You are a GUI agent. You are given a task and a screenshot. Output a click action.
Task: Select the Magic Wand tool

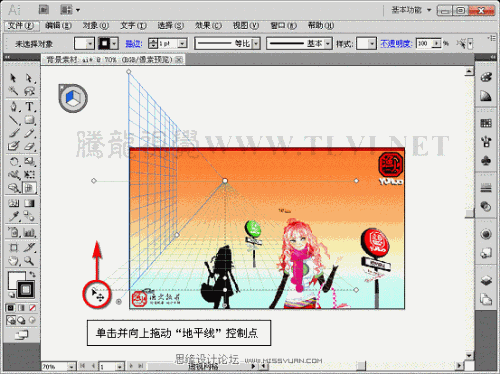[x=13, y=91]
